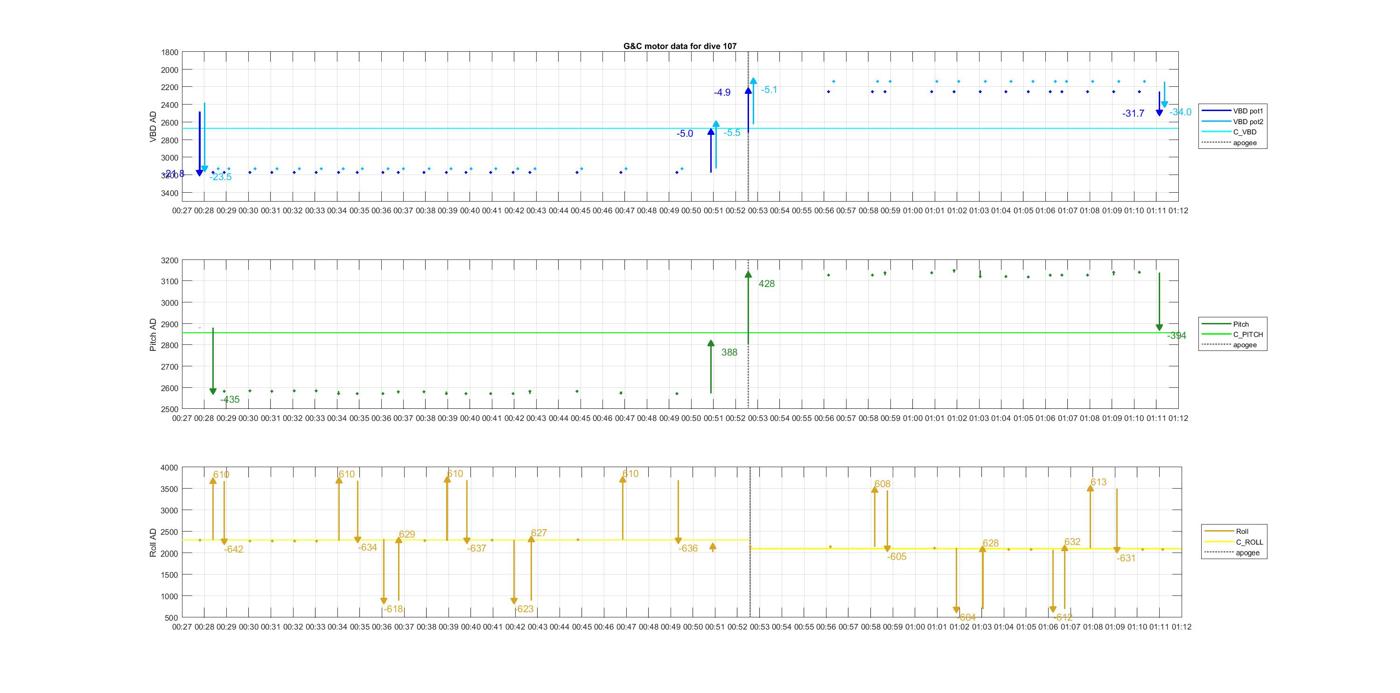This screenshot has width=1400, height=693.
Task: Click the '3100' tick on Pitch axis
Action: (169, 281)
